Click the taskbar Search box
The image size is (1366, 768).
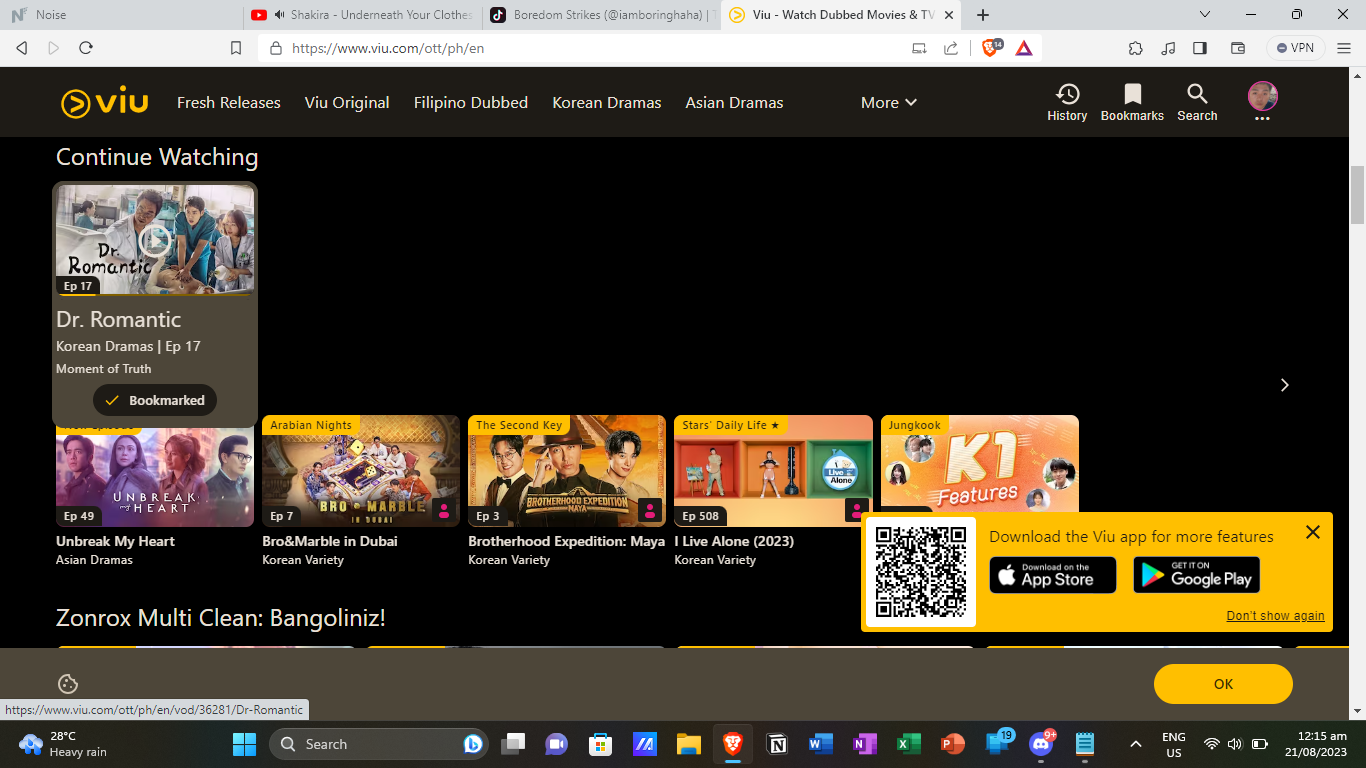click(x=381, y=744)
